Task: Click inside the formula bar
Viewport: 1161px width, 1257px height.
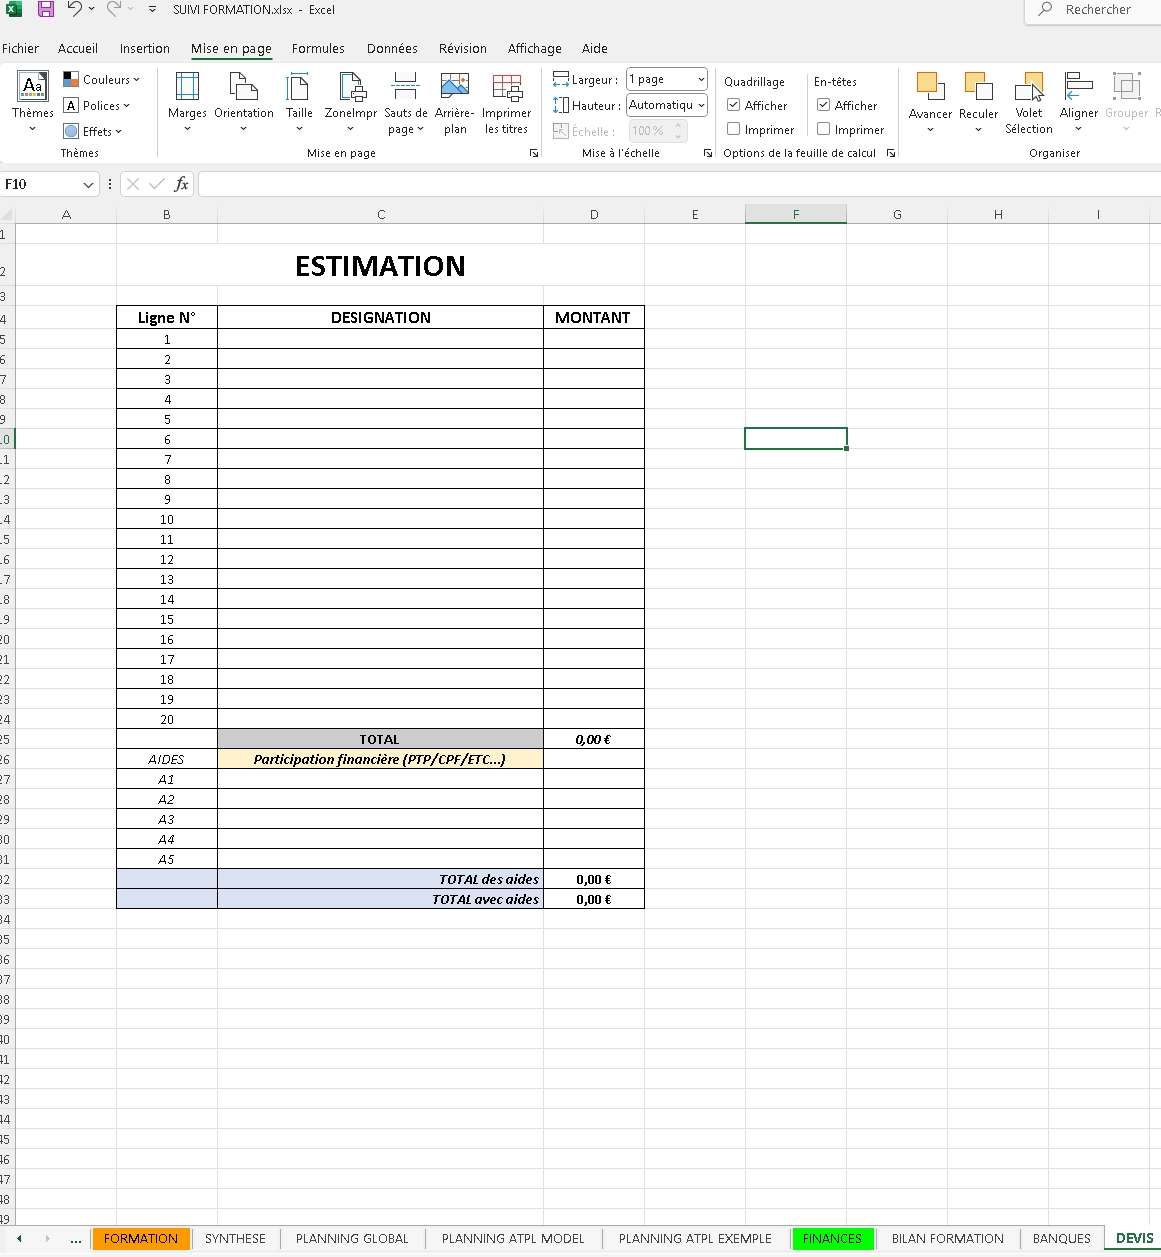Action: (x=679, y=184)
